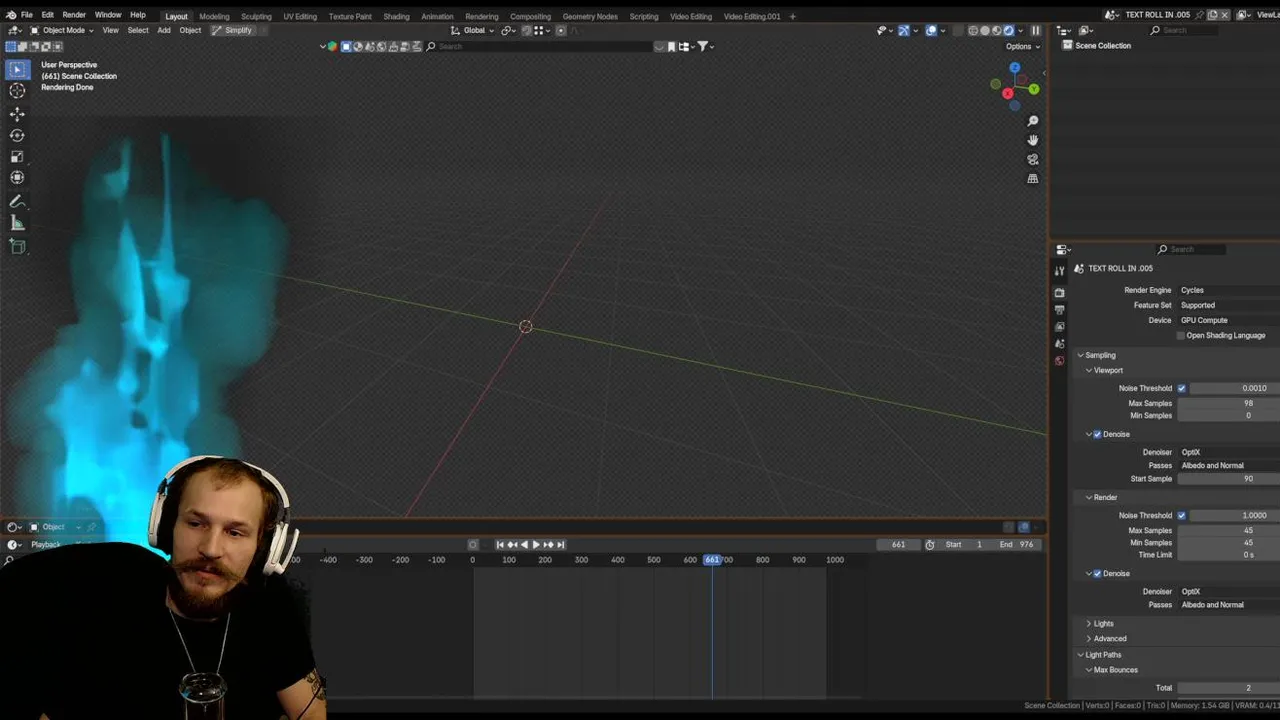Toggle viewport overlays visibility
This screenshot has height=720, width=1280.
click(931, 30)
